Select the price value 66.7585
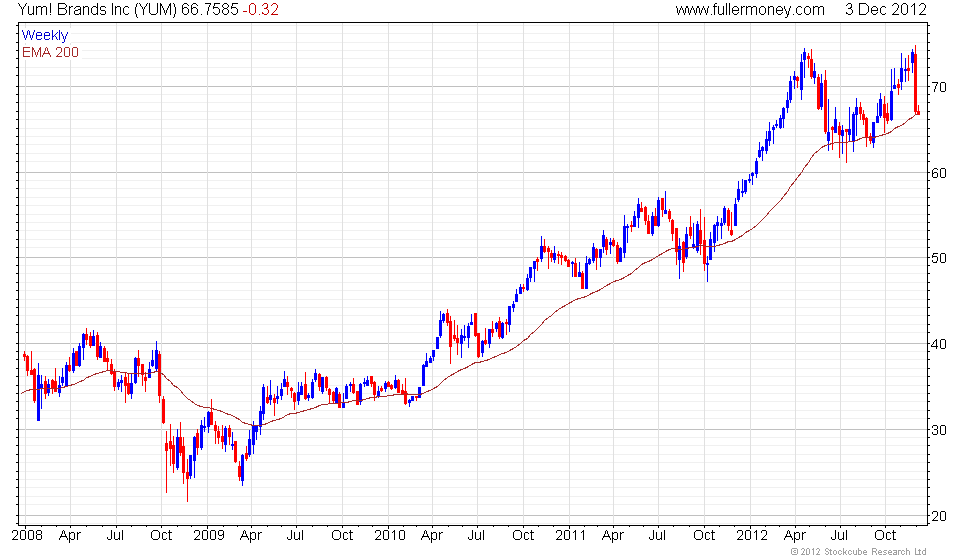This screenshot has width=980, height=560. (210, 9)
